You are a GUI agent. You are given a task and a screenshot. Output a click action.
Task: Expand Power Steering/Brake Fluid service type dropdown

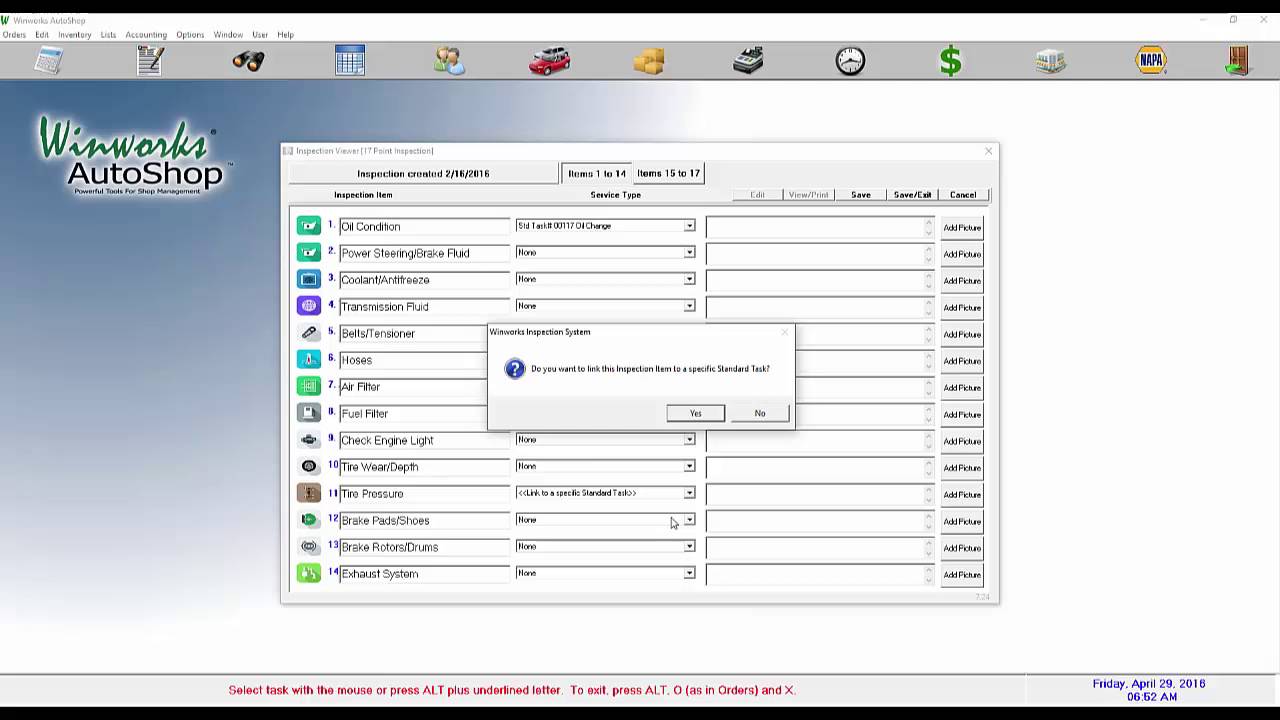689,252
